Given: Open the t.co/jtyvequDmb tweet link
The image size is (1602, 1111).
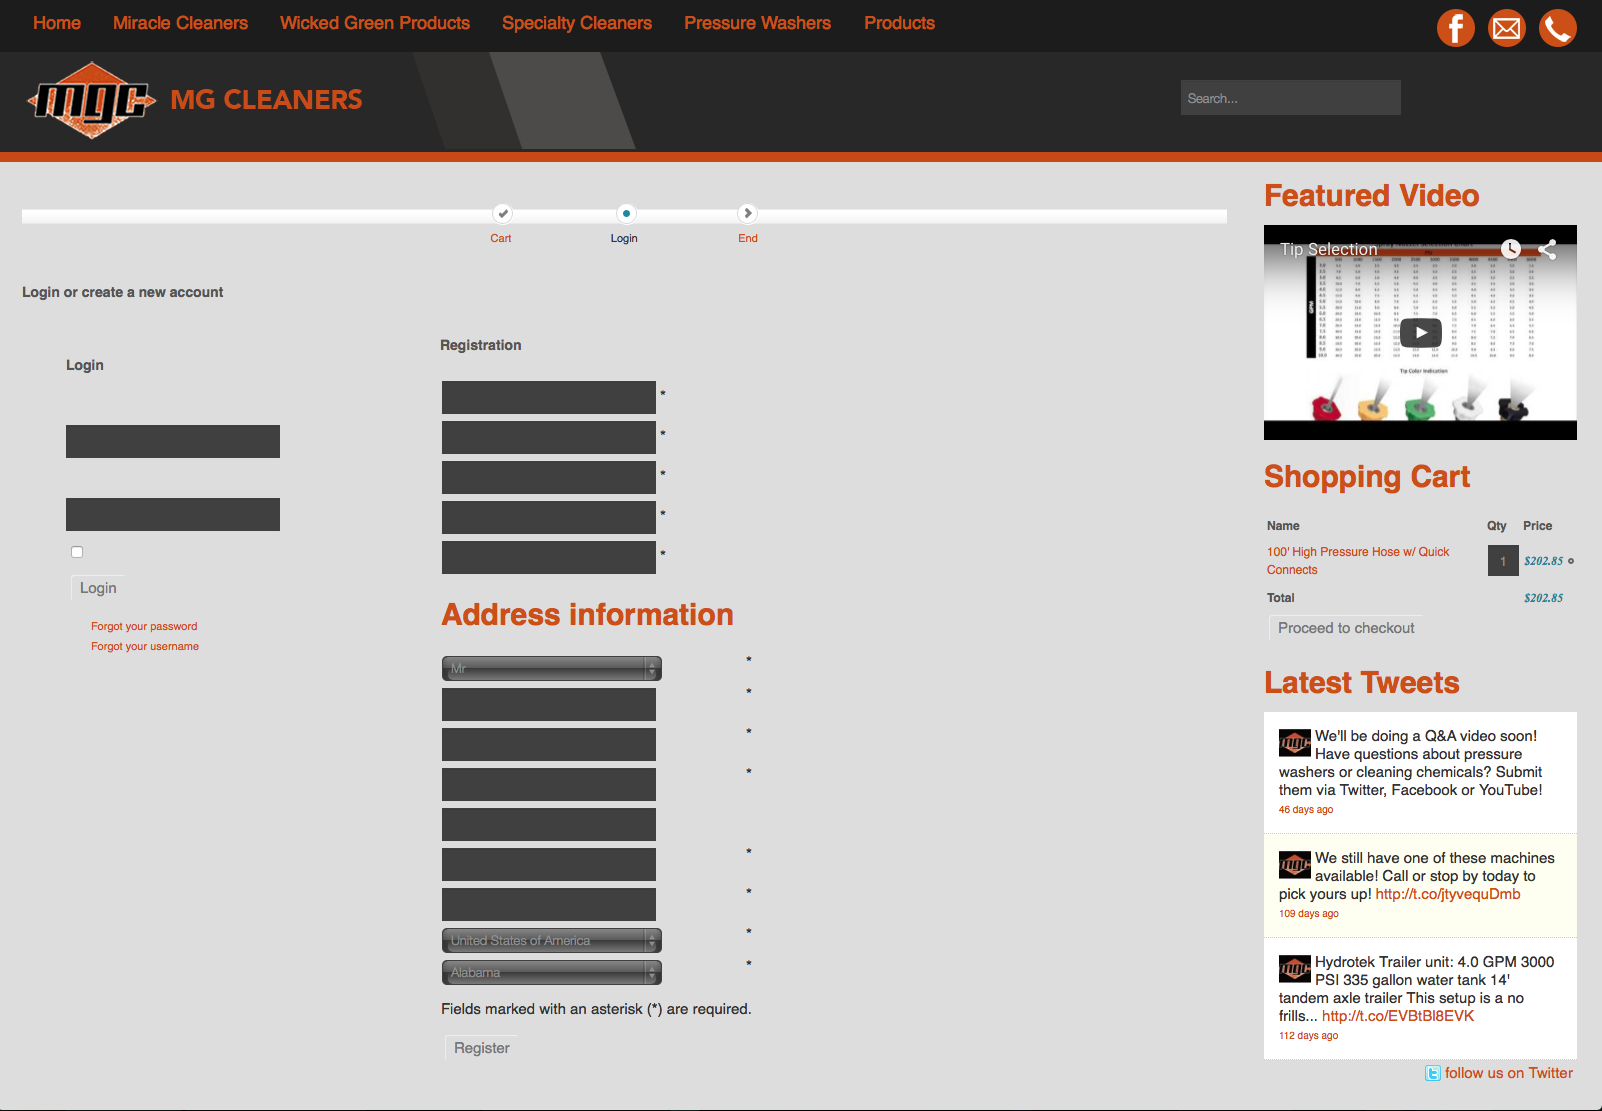Looking at the screenshot, I should pyautogui.click(x=1448, y=894).
